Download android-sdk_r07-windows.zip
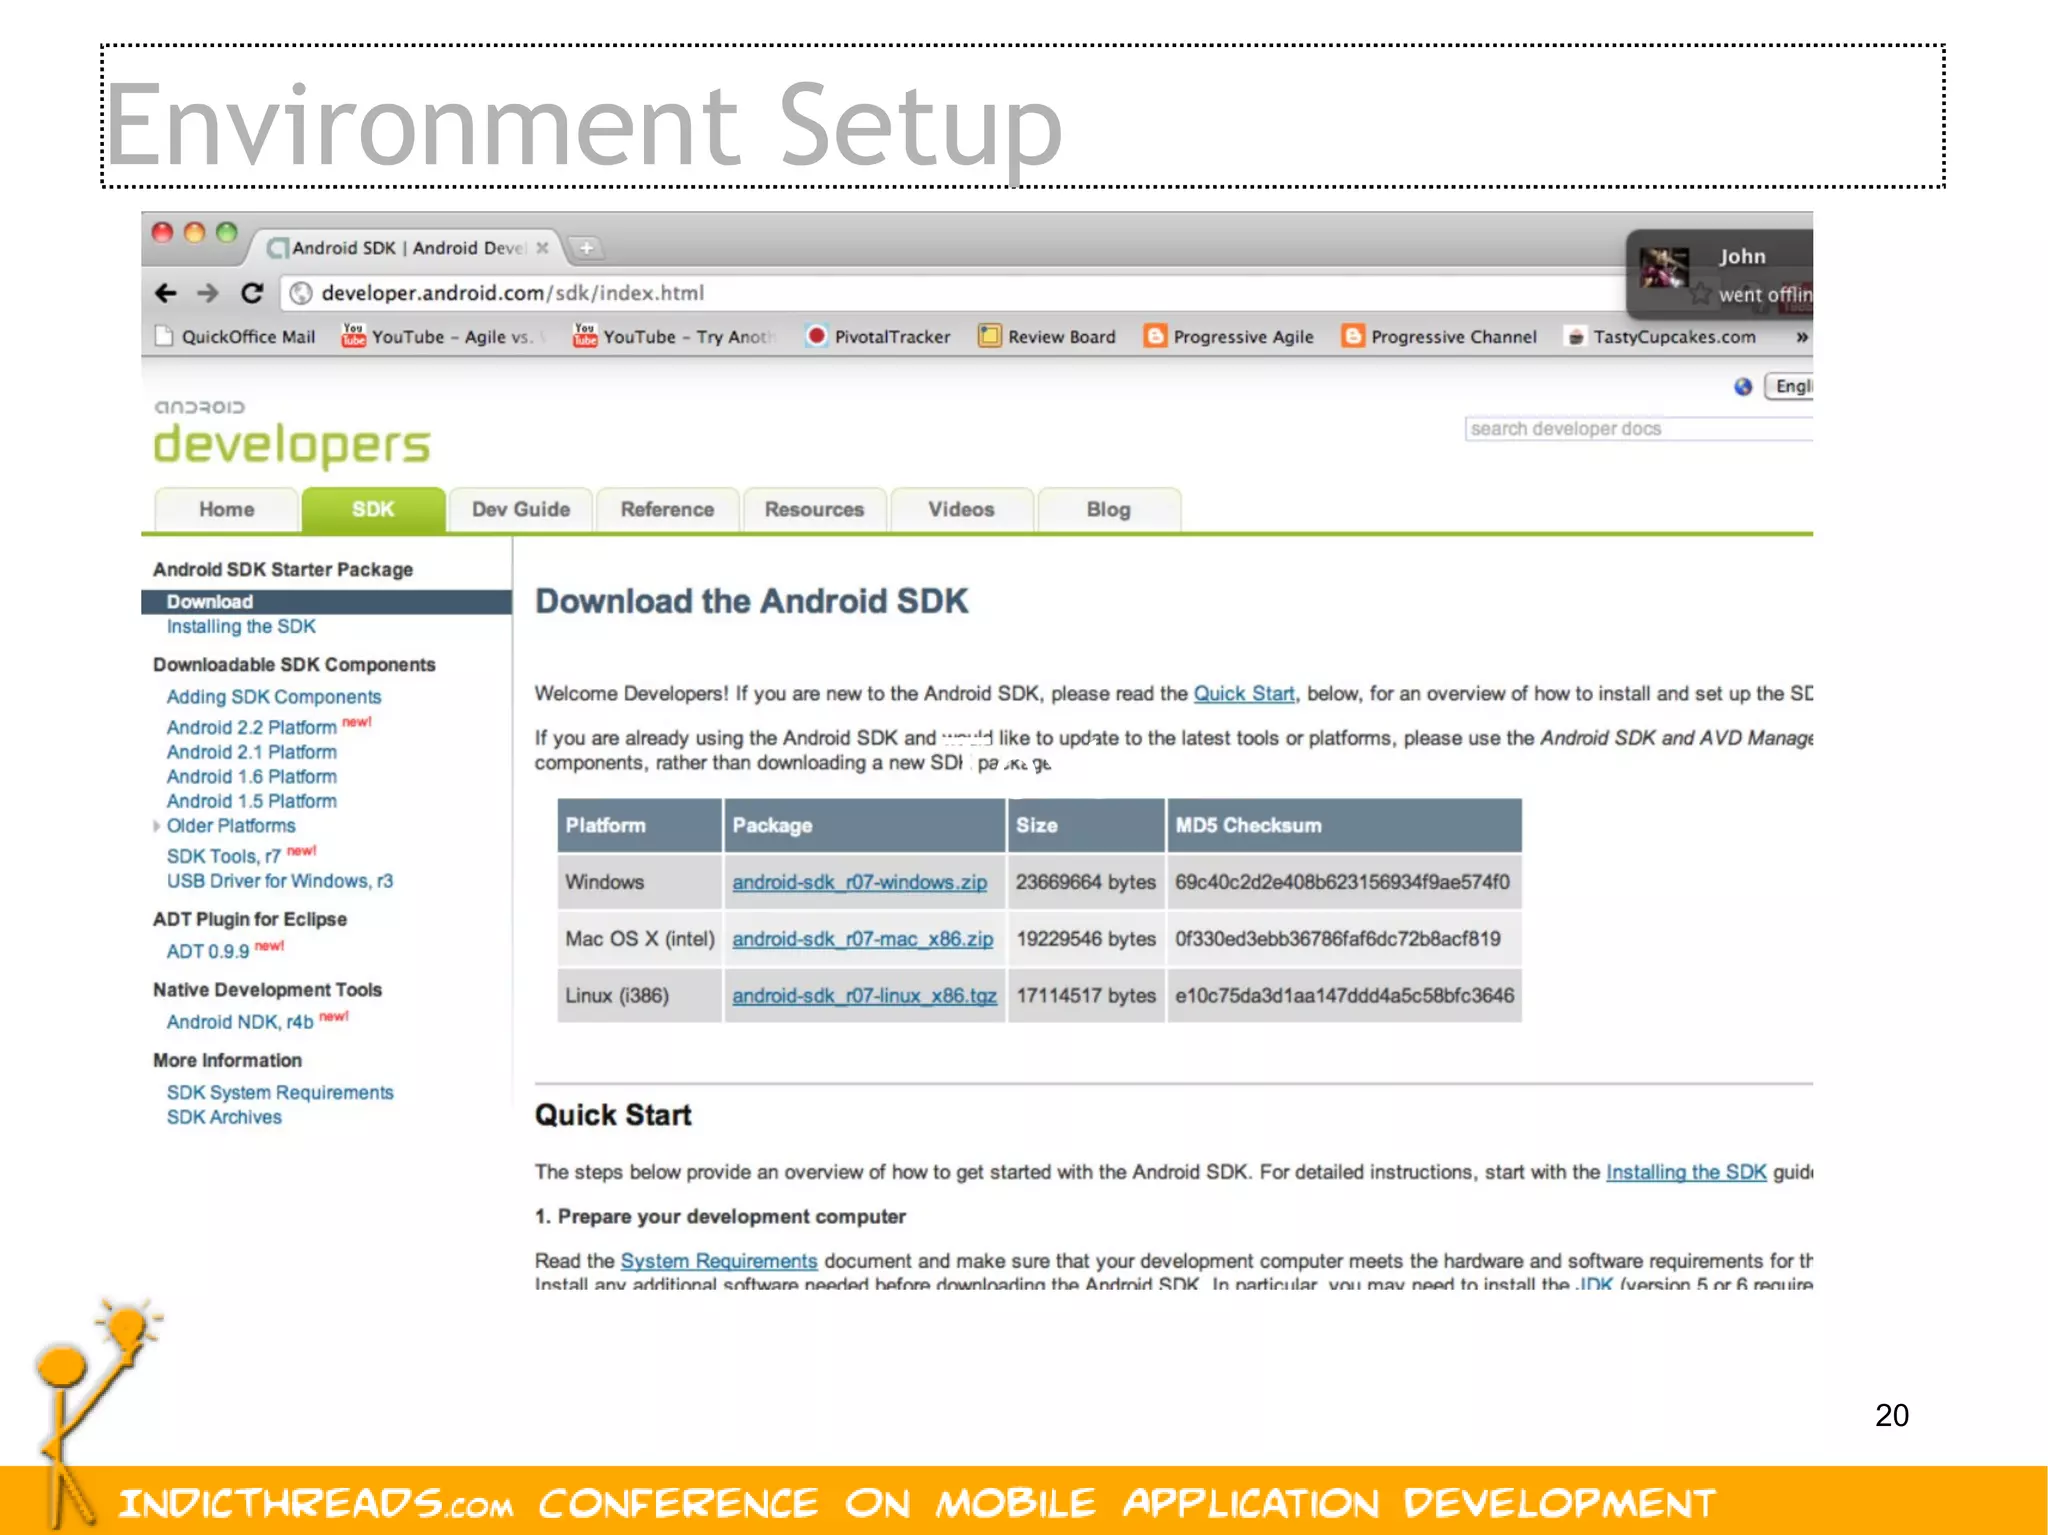Image resolution: width=2048 pixels, height=1535 pixels. (860, 883)
